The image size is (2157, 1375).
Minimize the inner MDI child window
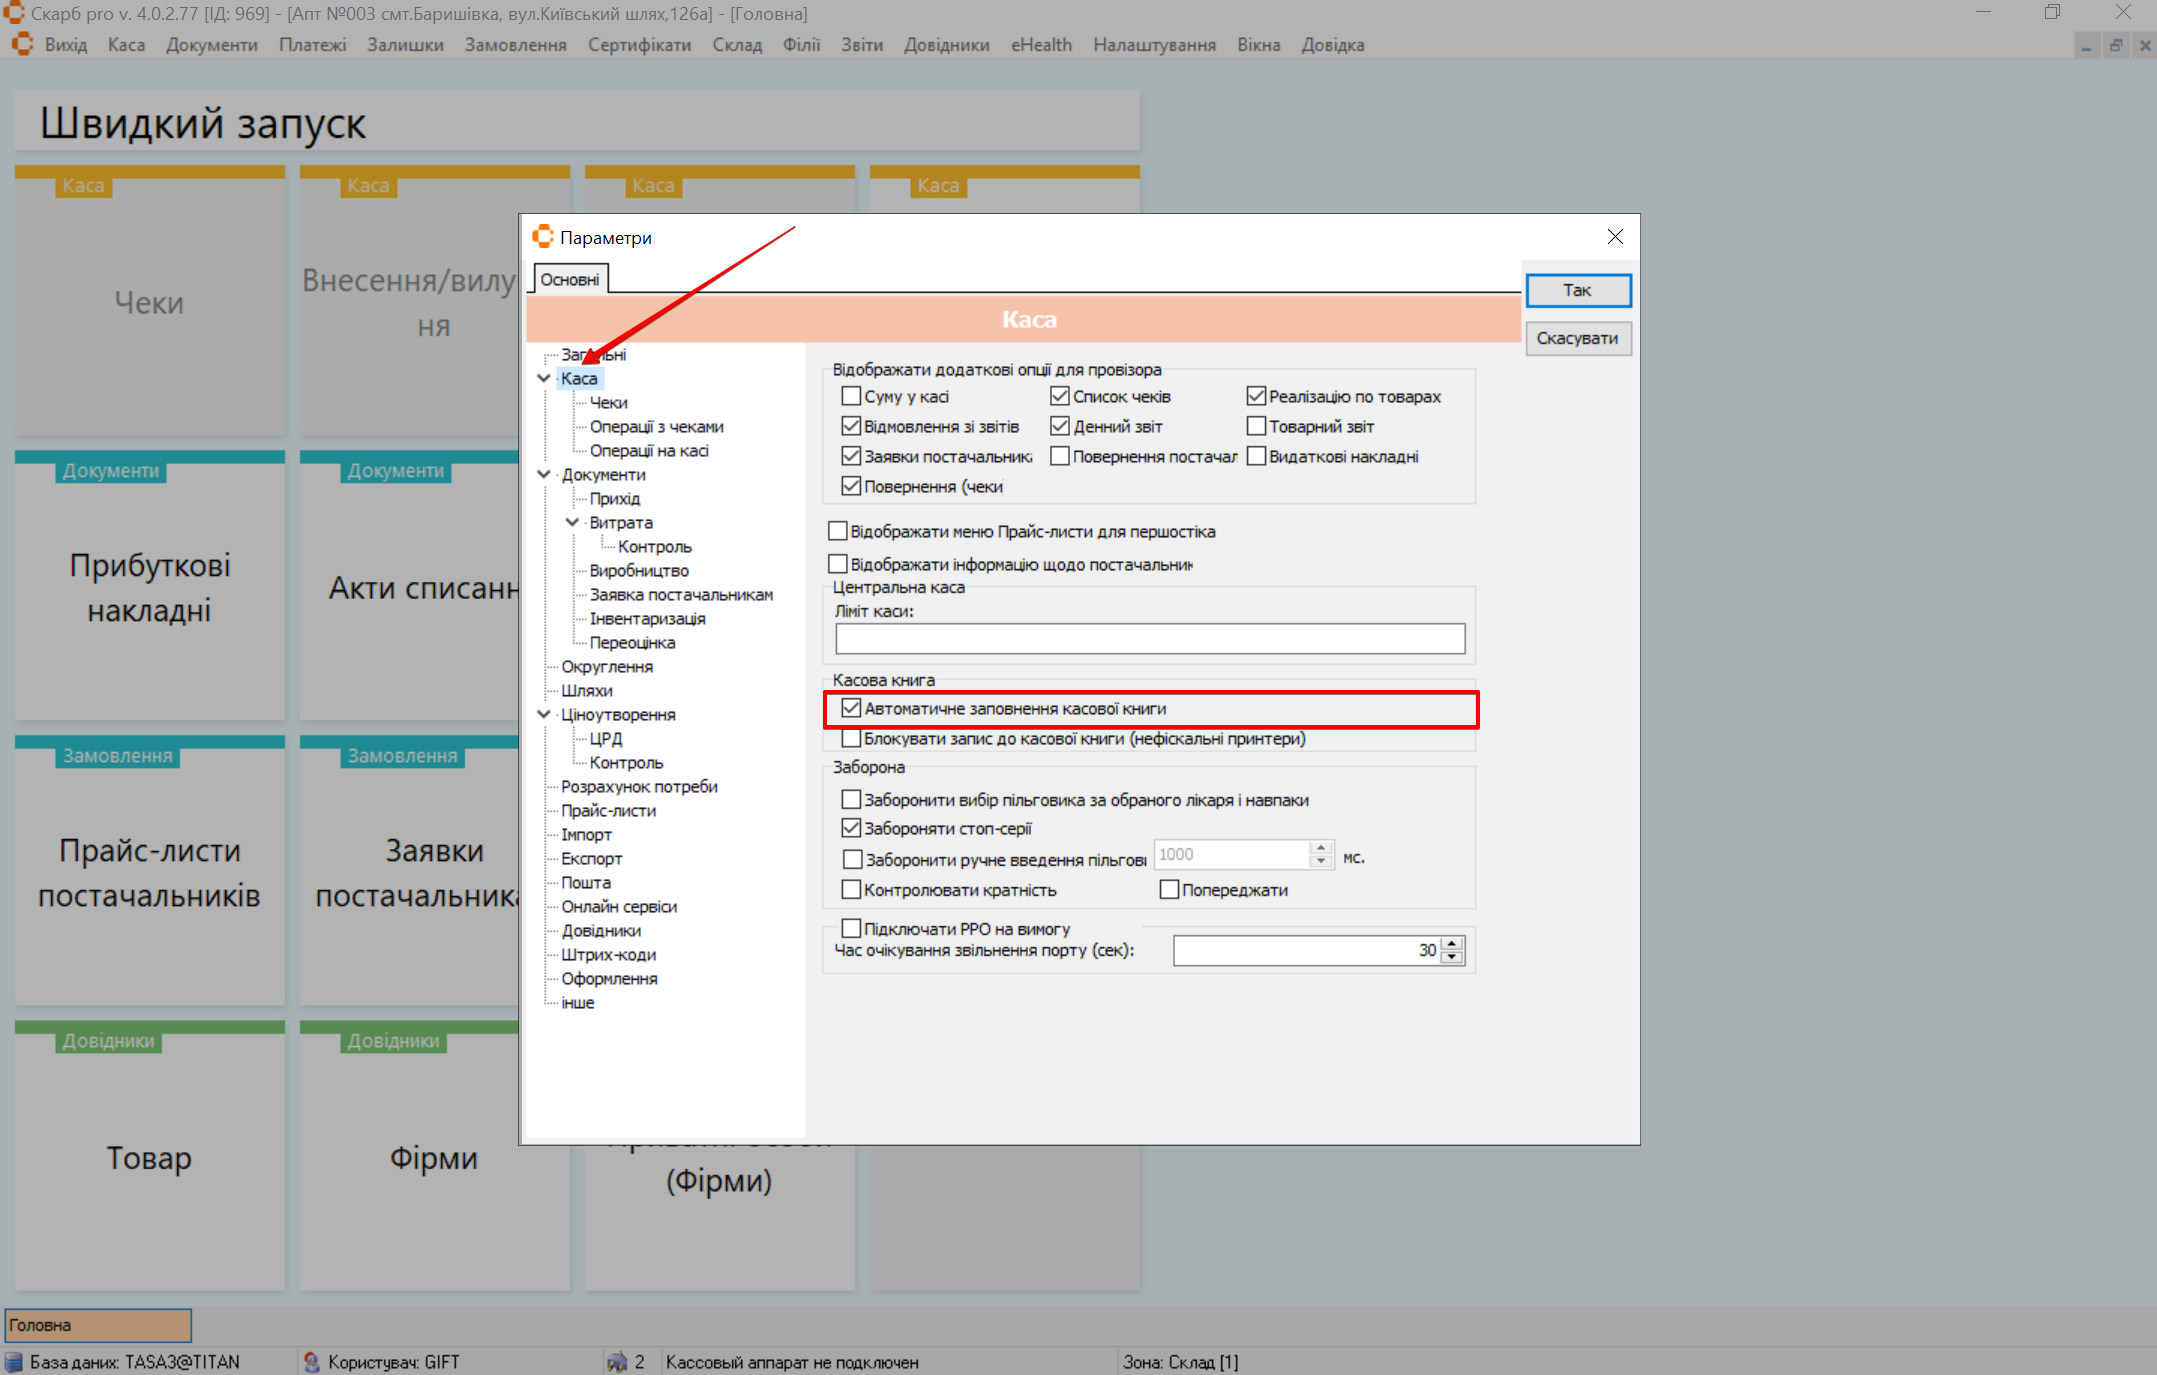(2087, 46)
